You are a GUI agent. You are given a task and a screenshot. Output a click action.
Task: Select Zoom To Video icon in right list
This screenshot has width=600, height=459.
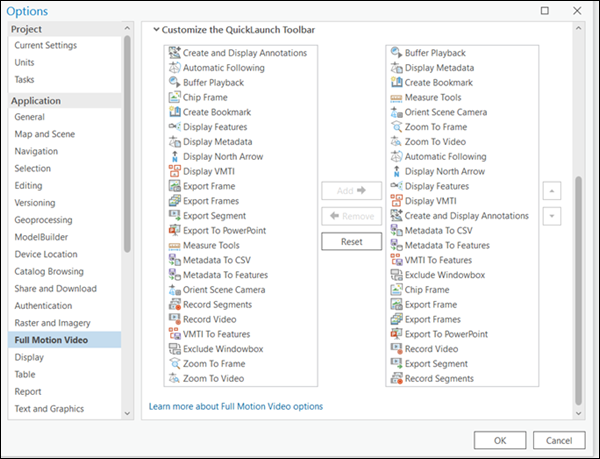396,142
